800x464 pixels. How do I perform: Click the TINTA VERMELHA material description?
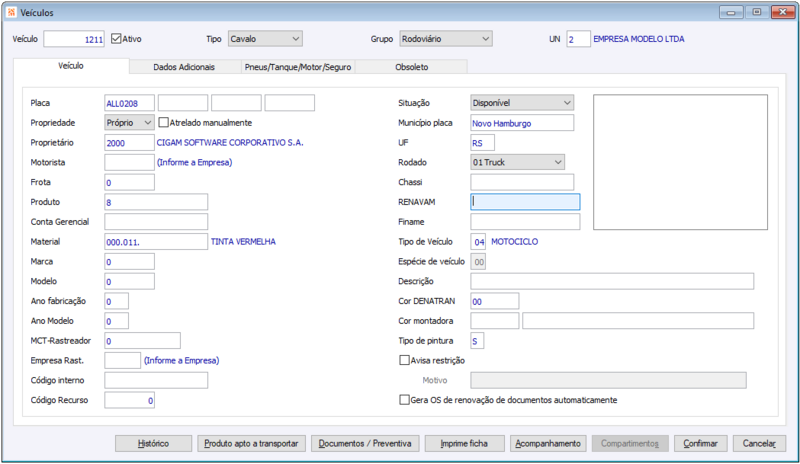[x=243, y=241]
